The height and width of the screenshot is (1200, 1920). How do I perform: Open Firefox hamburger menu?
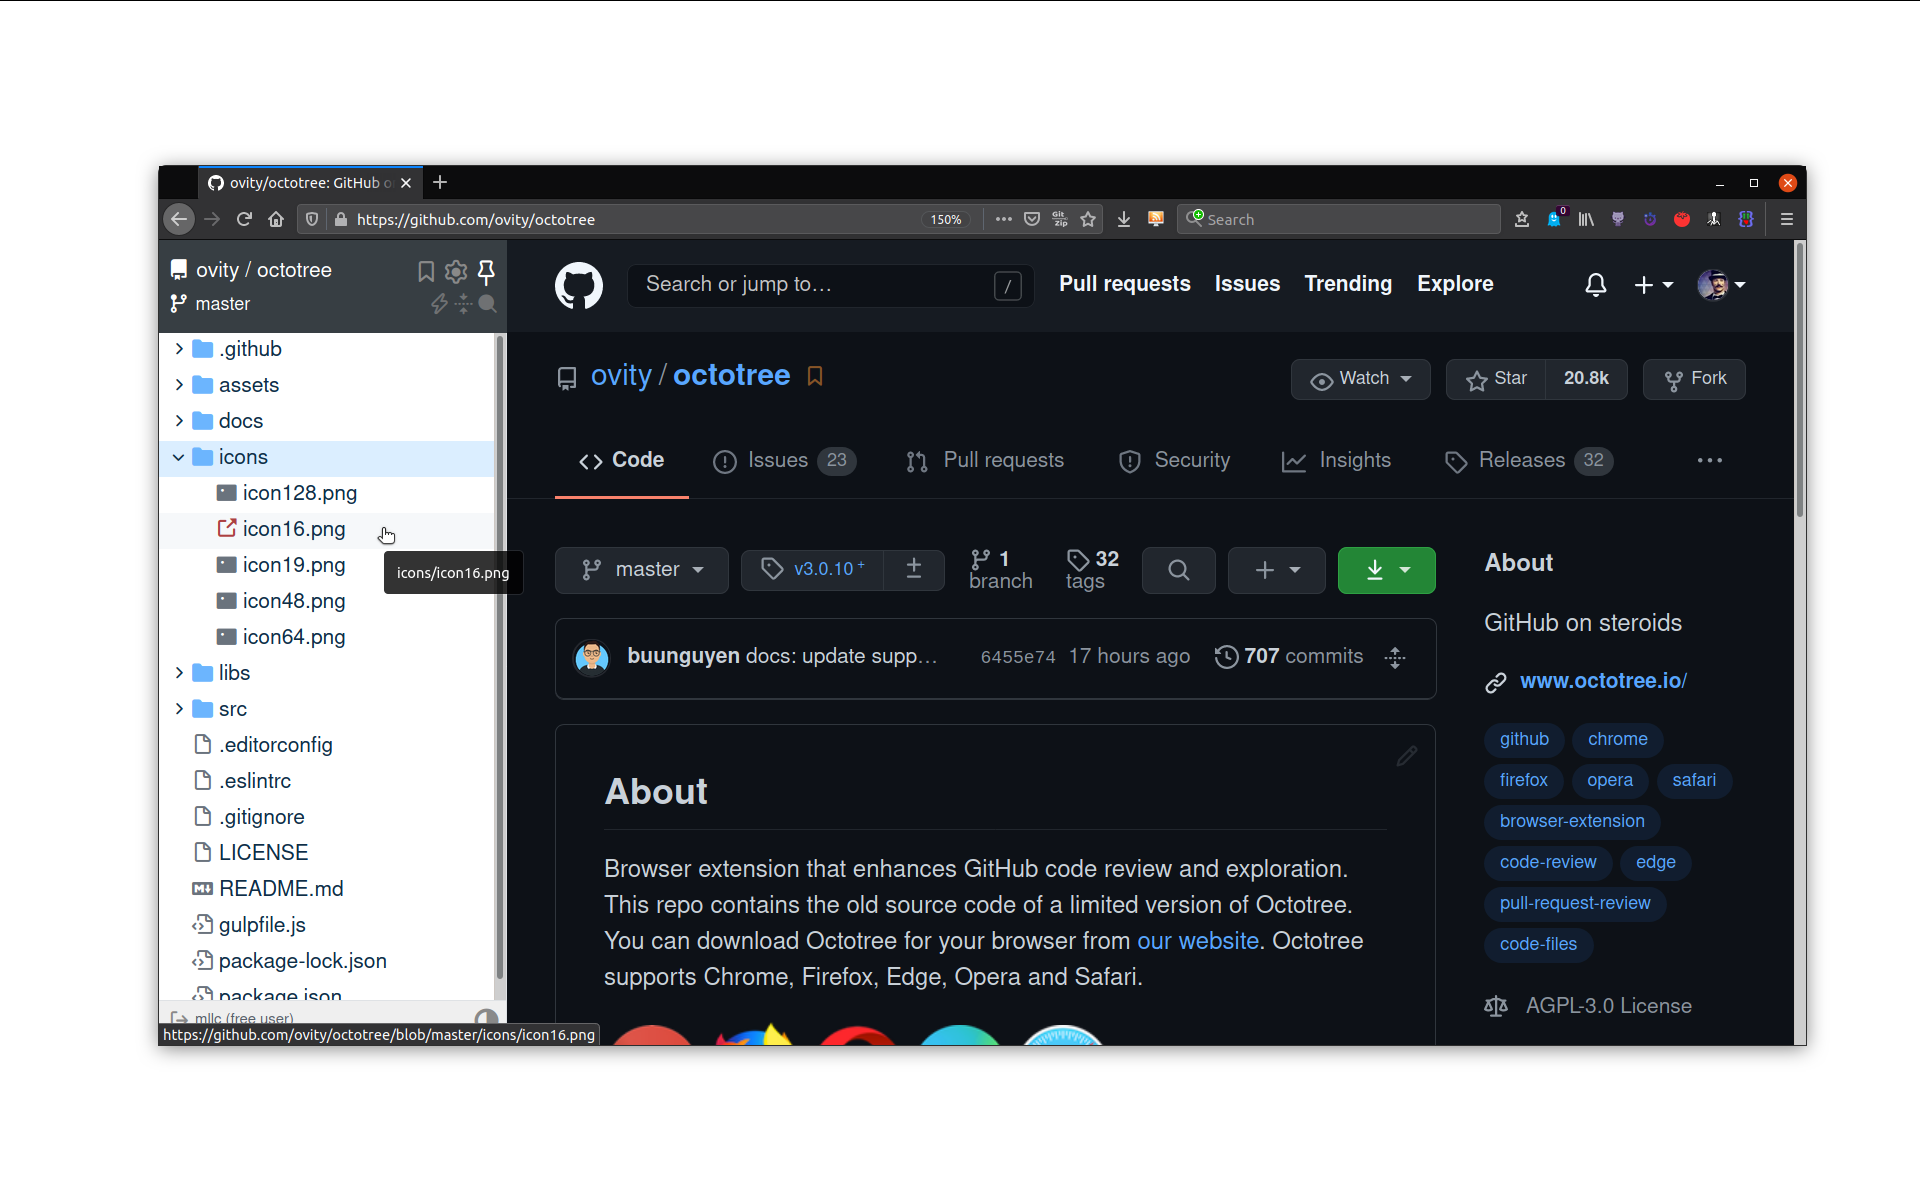(x=1787, y=219)
